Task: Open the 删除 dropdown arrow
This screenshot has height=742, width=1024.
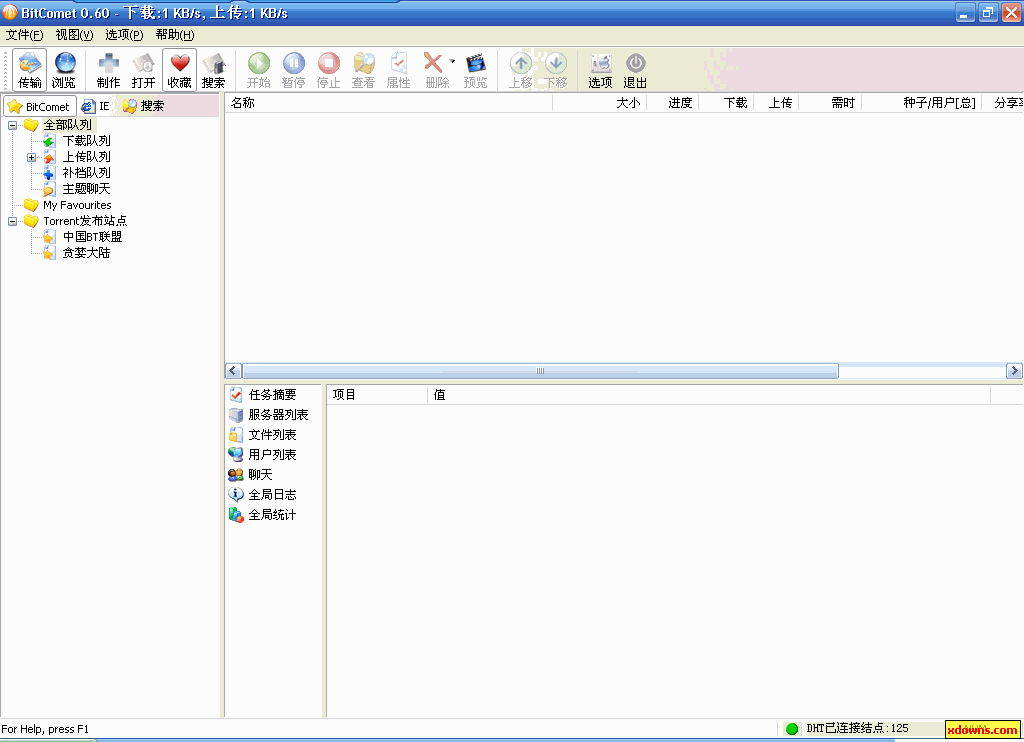Action: coord(452,61)
